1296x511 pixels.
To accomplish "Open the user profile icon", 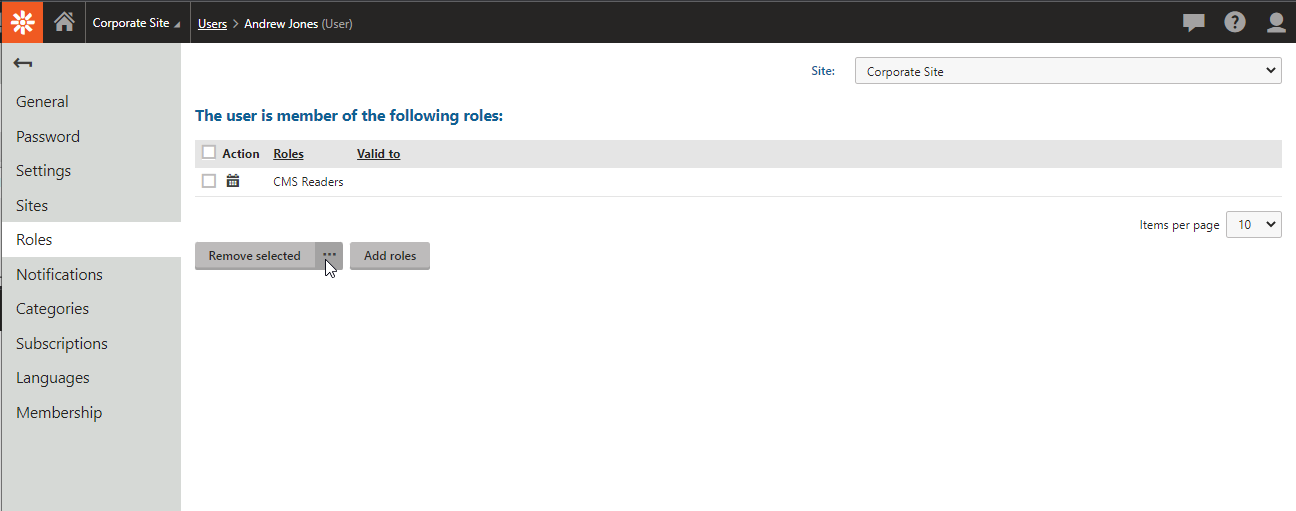I will pyautogui.click(x=1276, y=22).
